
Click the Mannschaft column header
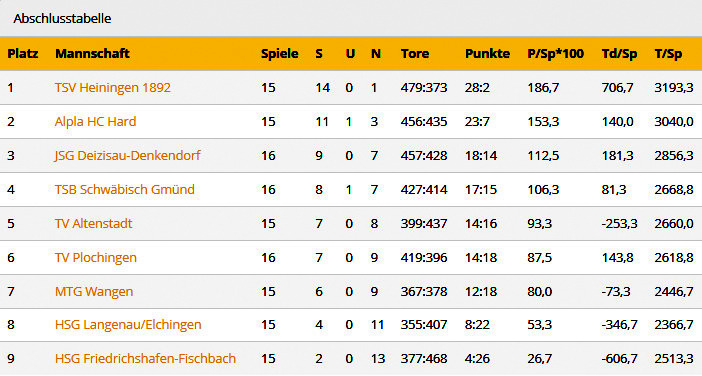[x=92, y=54]
